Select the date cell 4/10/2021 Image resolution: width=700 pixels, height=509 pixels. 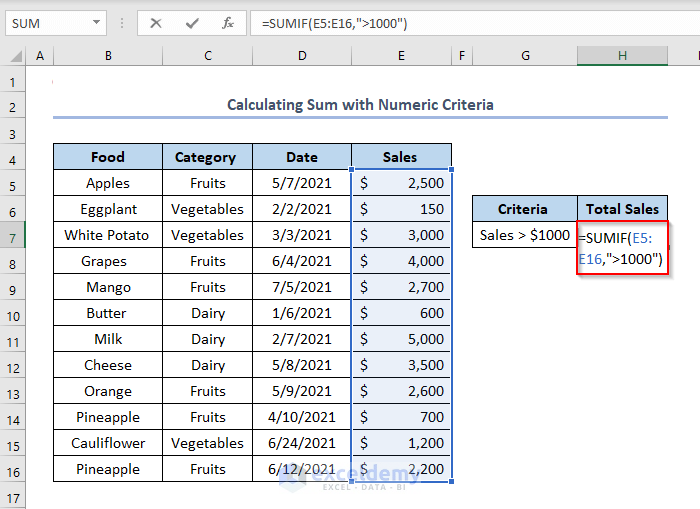[x=302, y=417]
